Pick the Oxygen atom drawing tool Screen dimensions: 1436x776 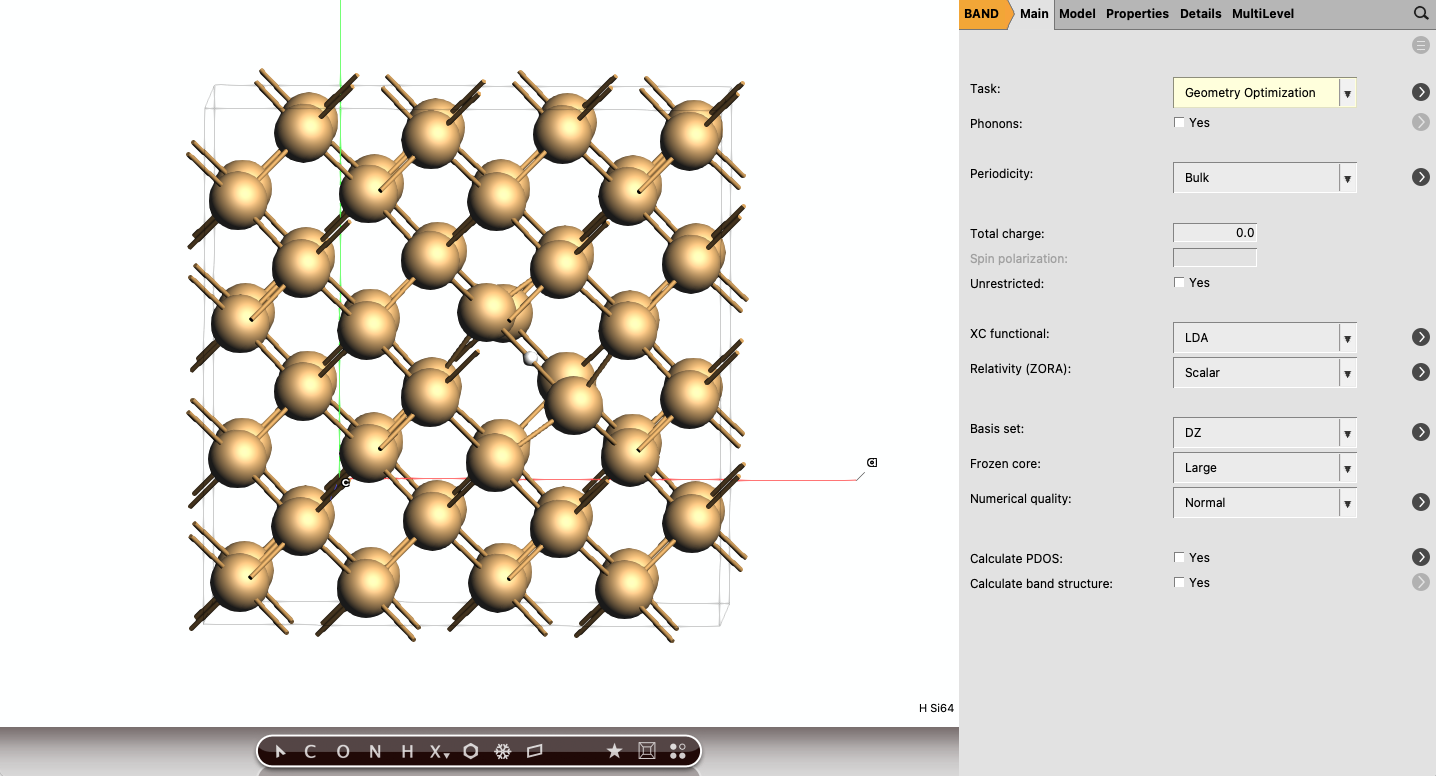[343, 751]
